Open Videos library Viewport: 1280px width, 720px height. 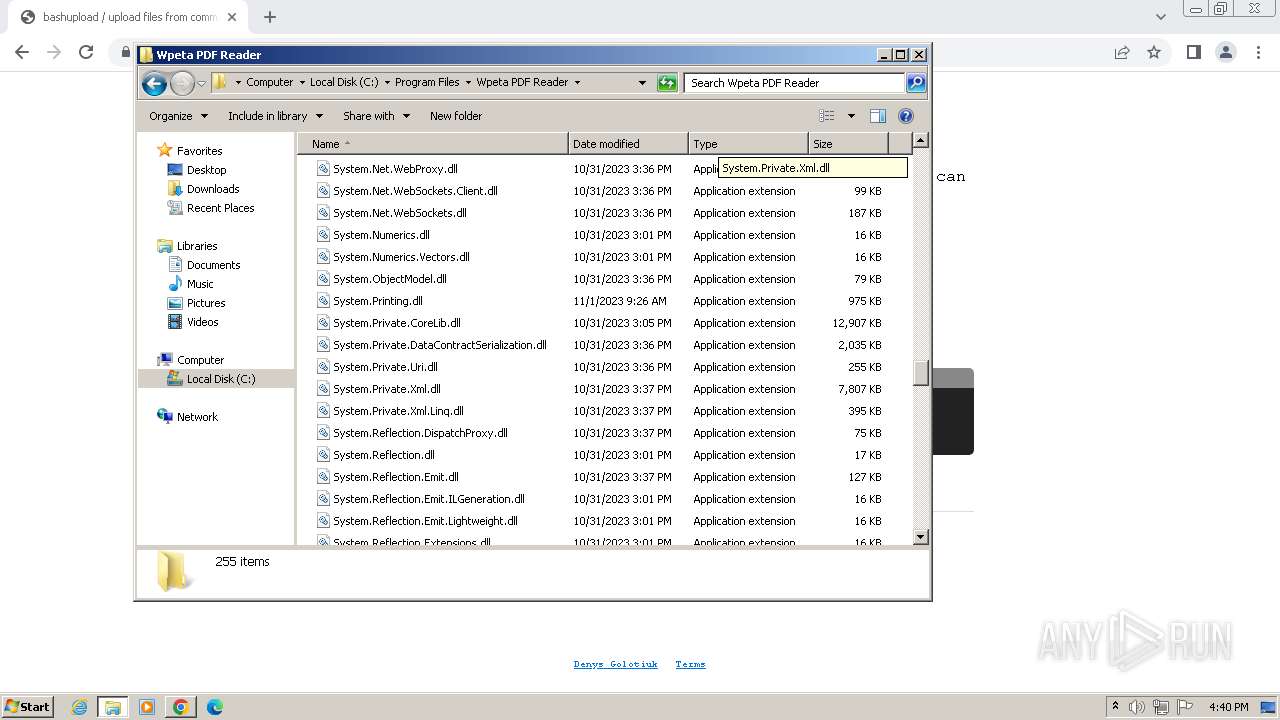pos(202,322)
